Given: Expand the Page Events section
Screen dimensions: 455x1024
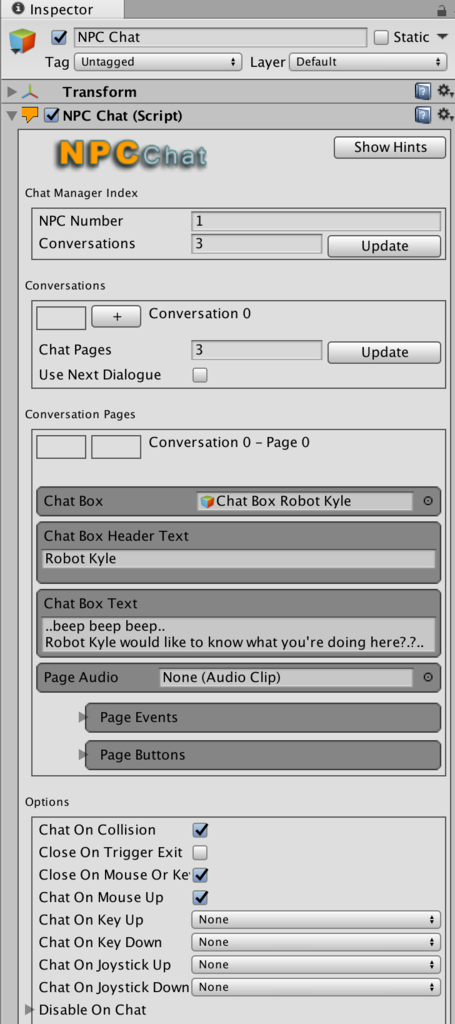Looking at the screenshot, I should pos(82,717).
